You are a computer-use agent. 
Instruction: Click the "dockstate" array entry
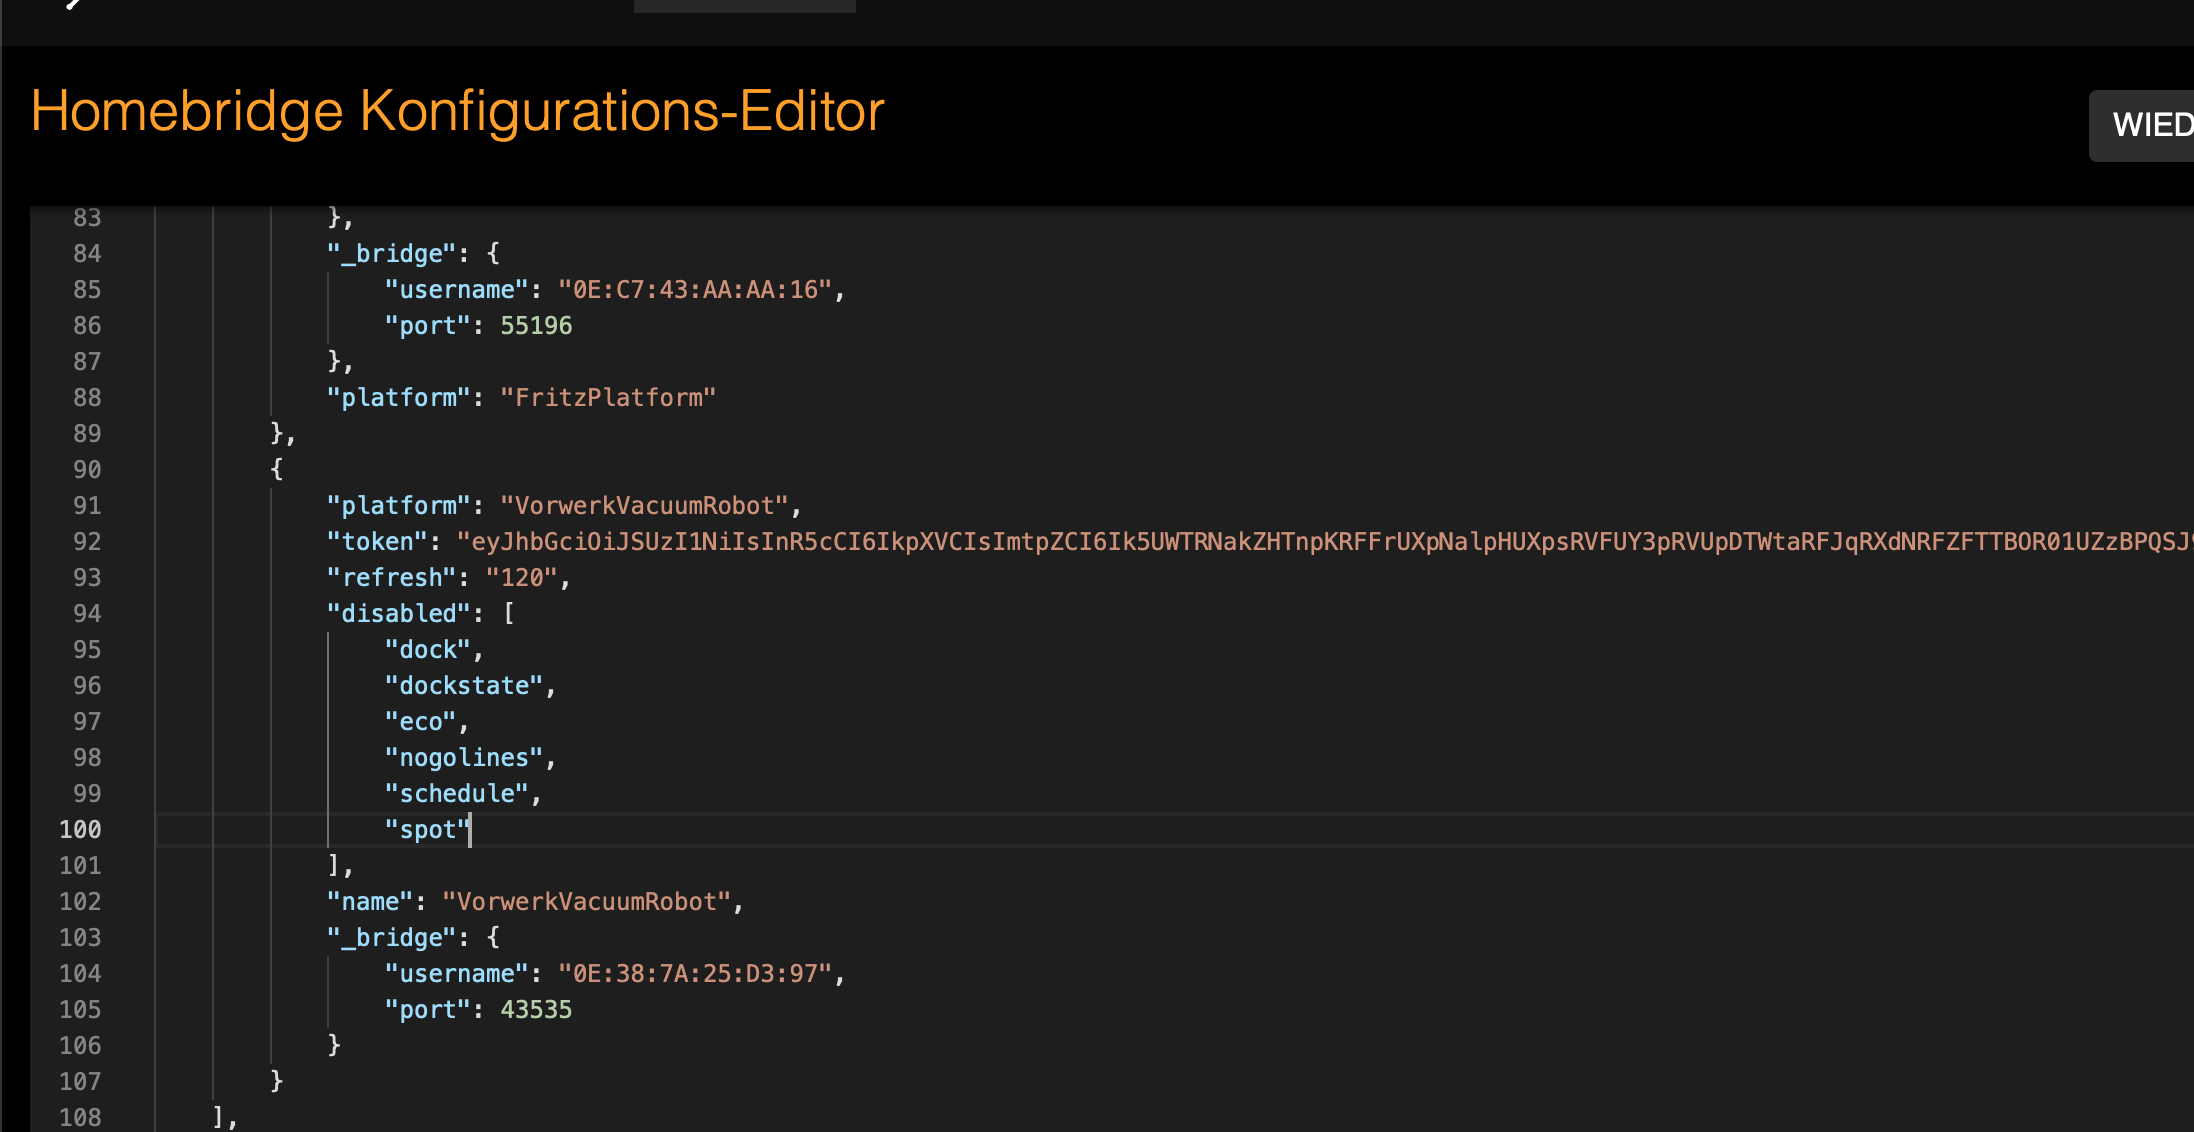(x=464, y=686)
